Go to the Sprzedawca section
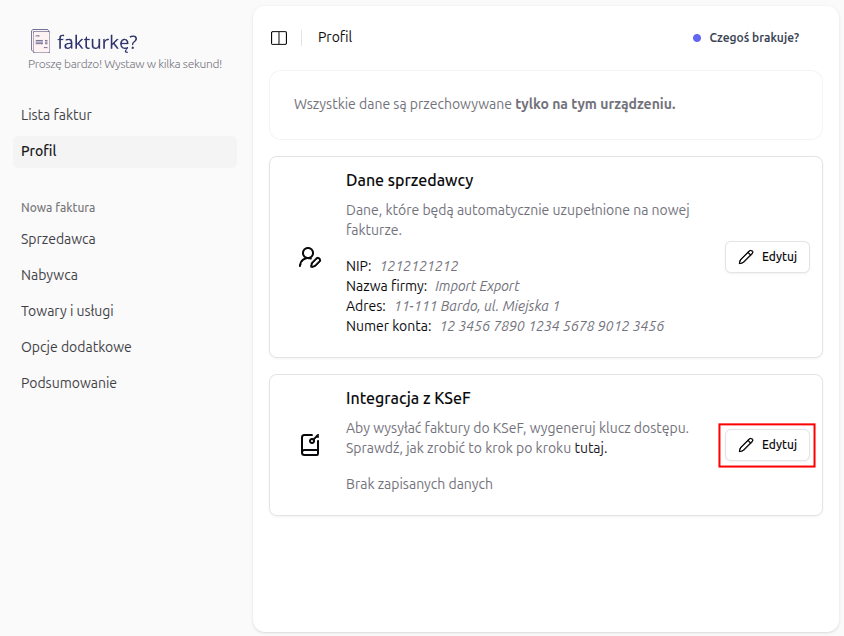The width and height of the screenshot is (844, 636). tap(56, 239)
